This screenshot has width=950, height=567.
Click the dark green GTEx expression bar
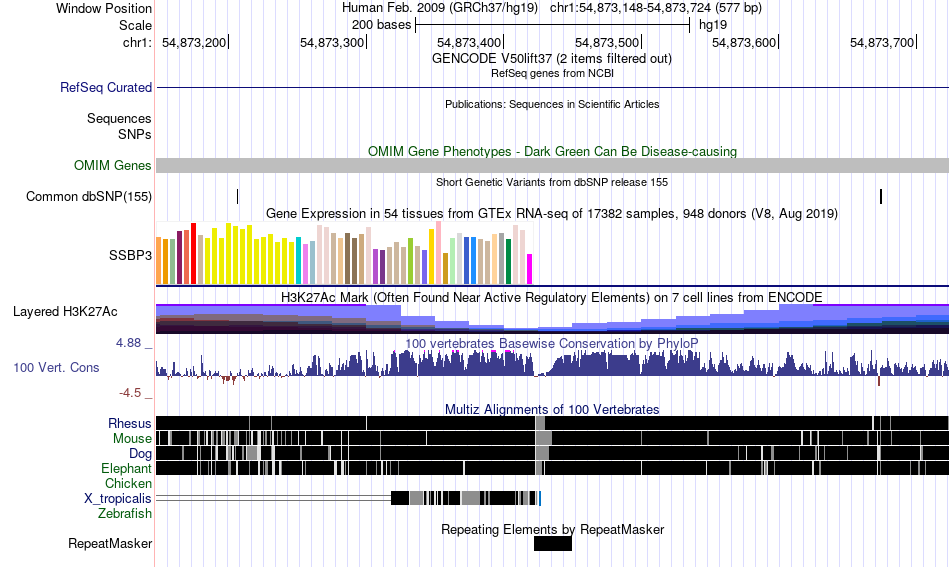pyautogui.click(x=508, y=262)
